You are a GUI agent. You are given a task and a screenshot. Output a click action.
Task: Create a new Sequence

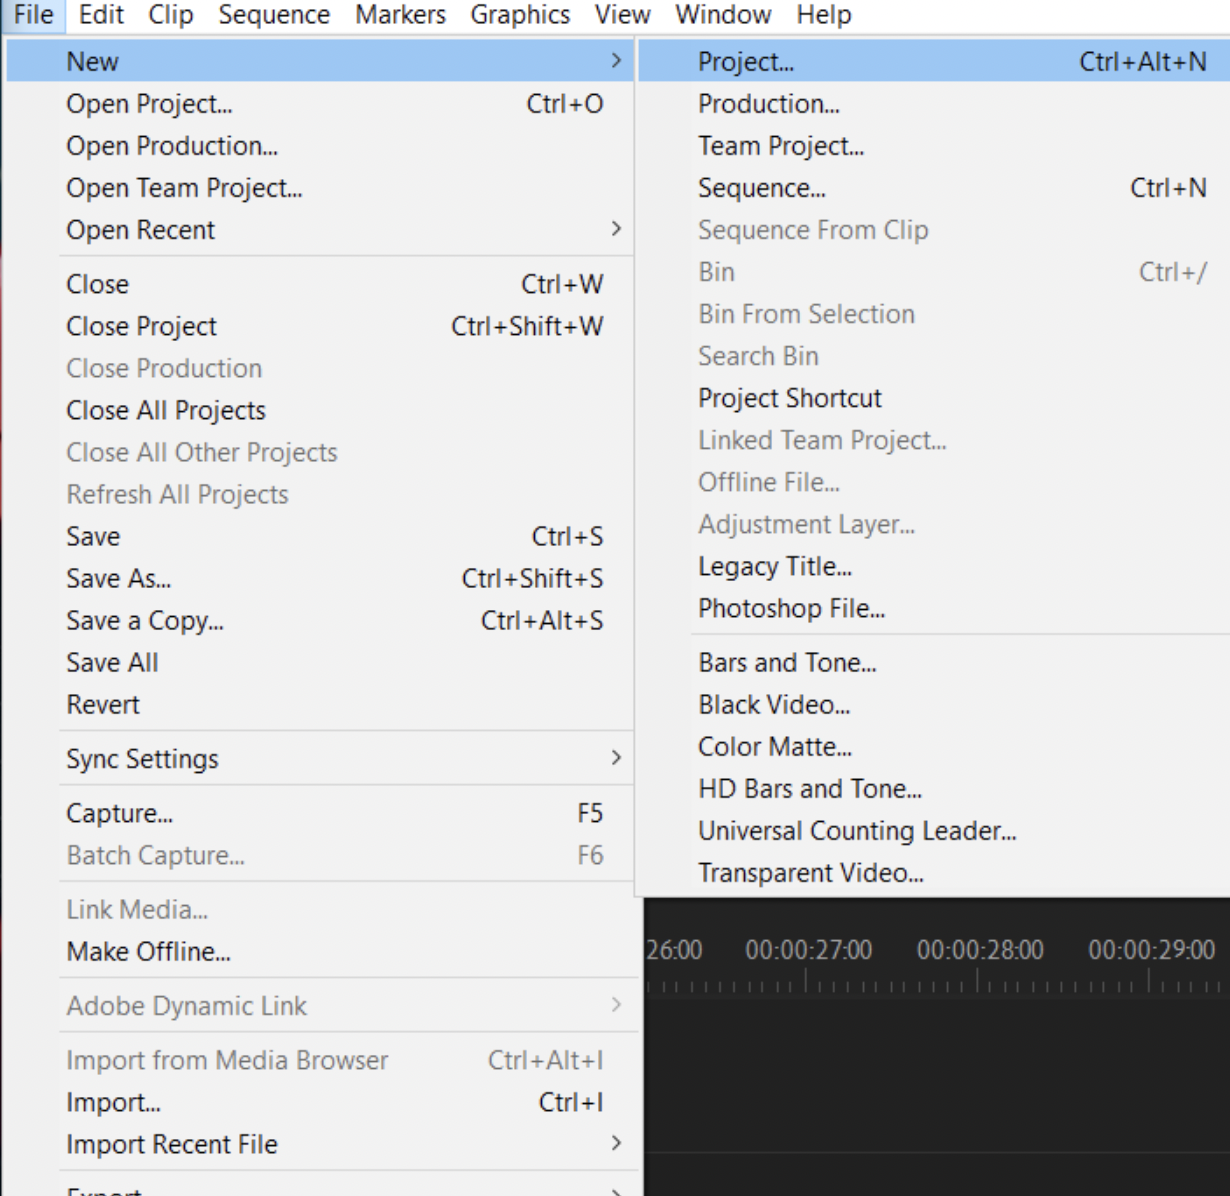click(x=934, y=188)
